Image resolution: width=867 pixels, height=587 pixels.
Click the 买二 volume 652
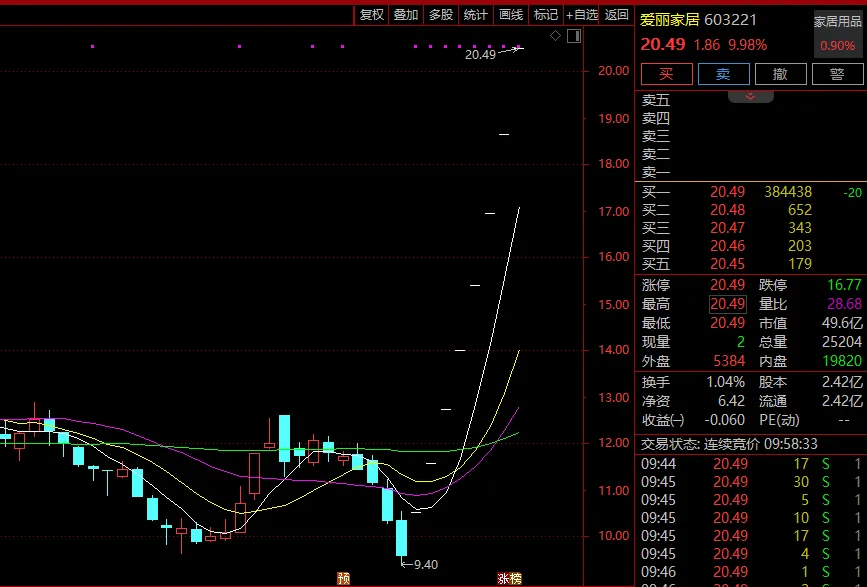tap(800, 210)
